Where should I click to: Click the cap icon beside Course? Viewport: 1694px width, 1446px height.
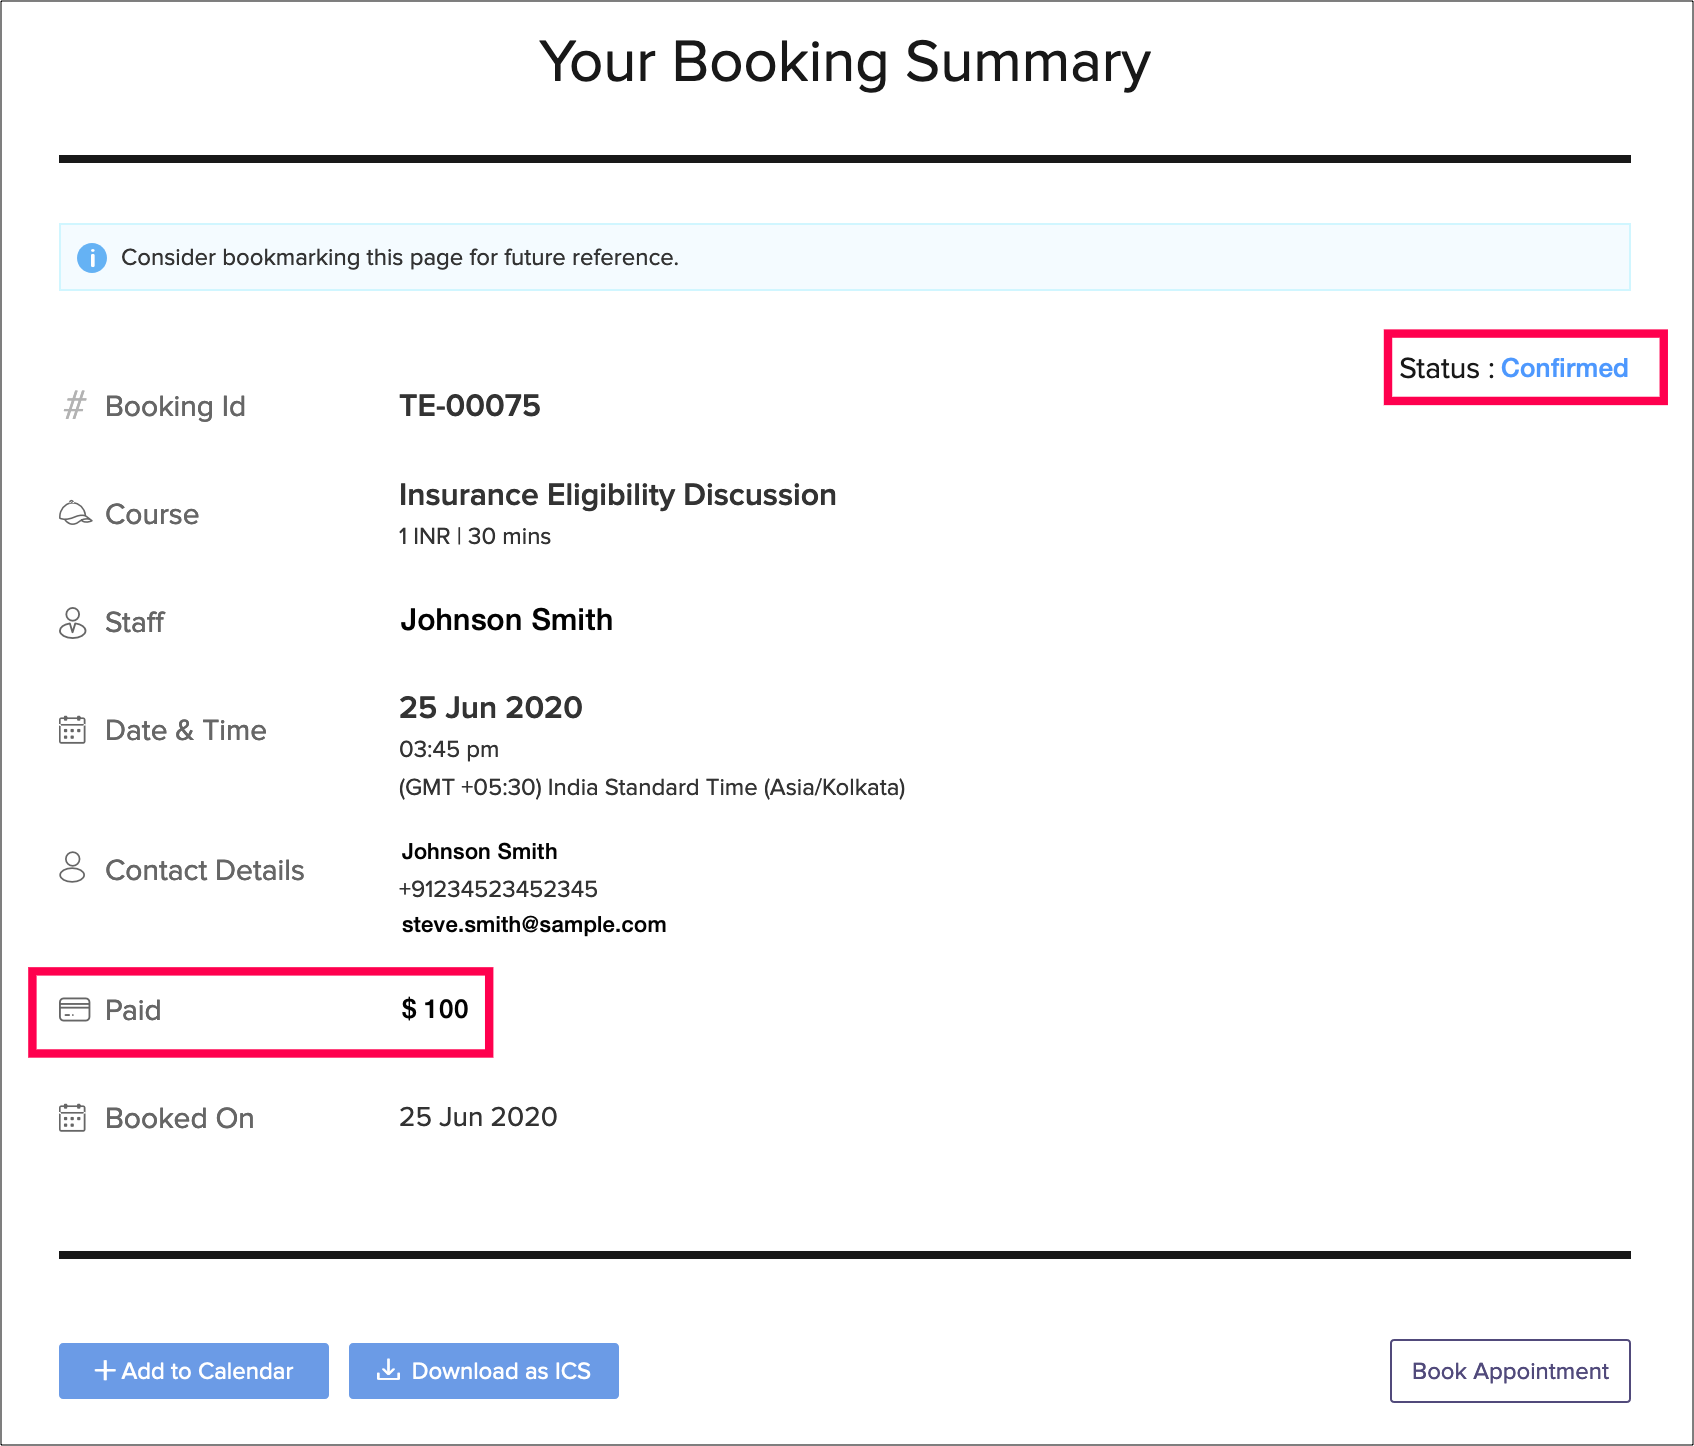[x=75, y=513]
